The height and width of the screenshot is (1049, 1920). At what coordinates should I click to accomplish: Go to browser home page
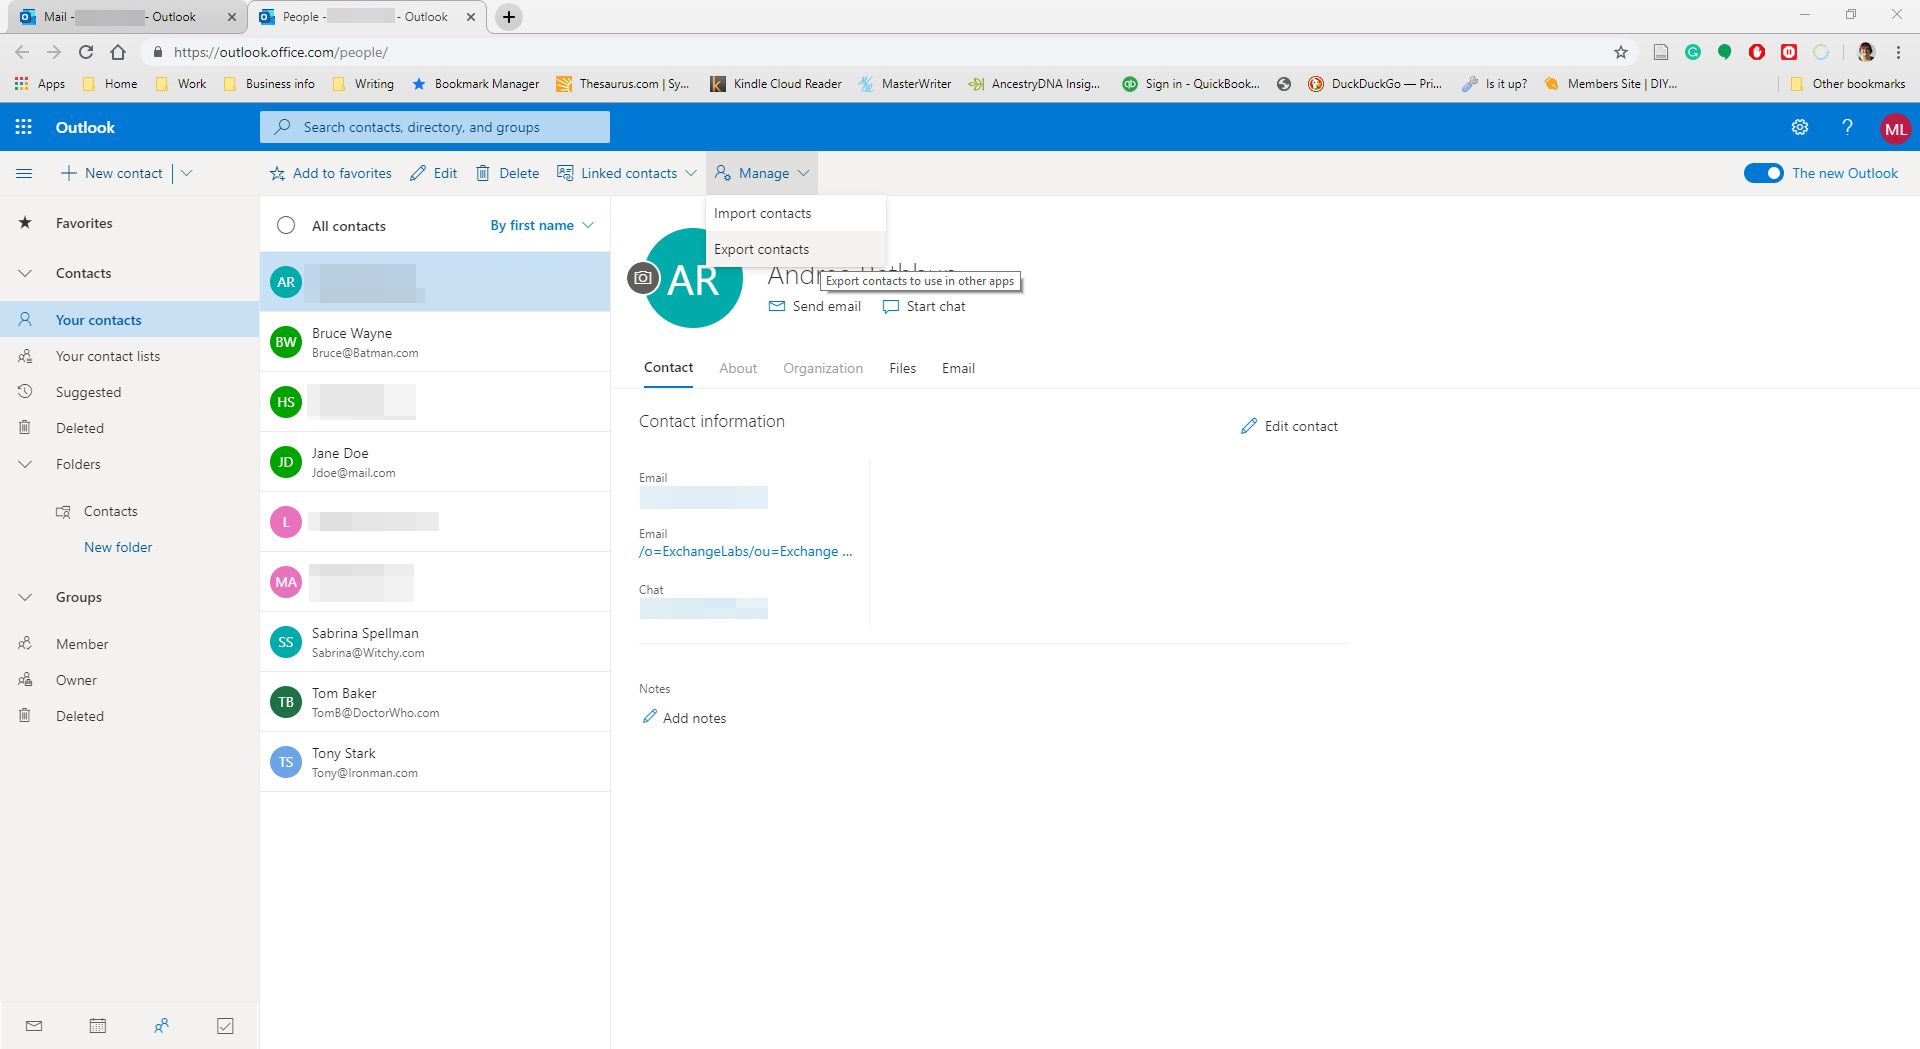coord(118,52)
